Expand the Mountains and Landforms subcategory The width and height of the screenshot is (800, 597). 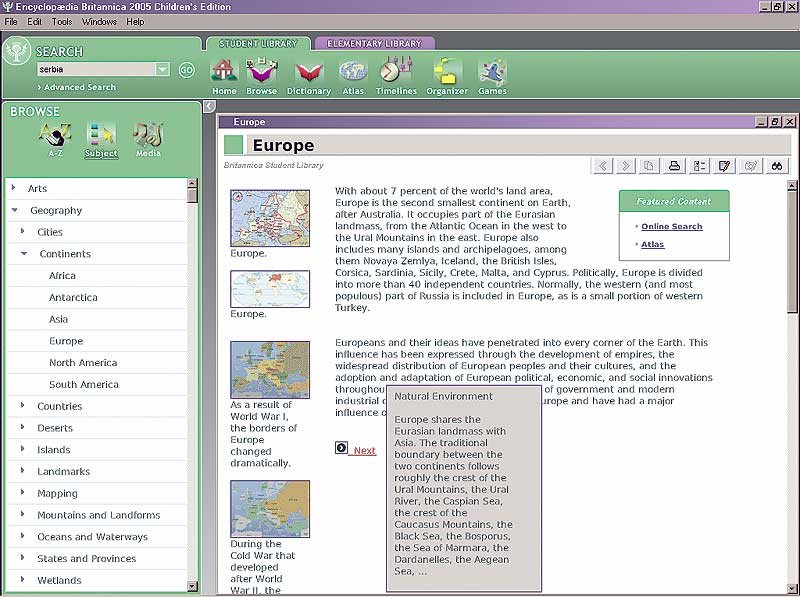[22, 514]
